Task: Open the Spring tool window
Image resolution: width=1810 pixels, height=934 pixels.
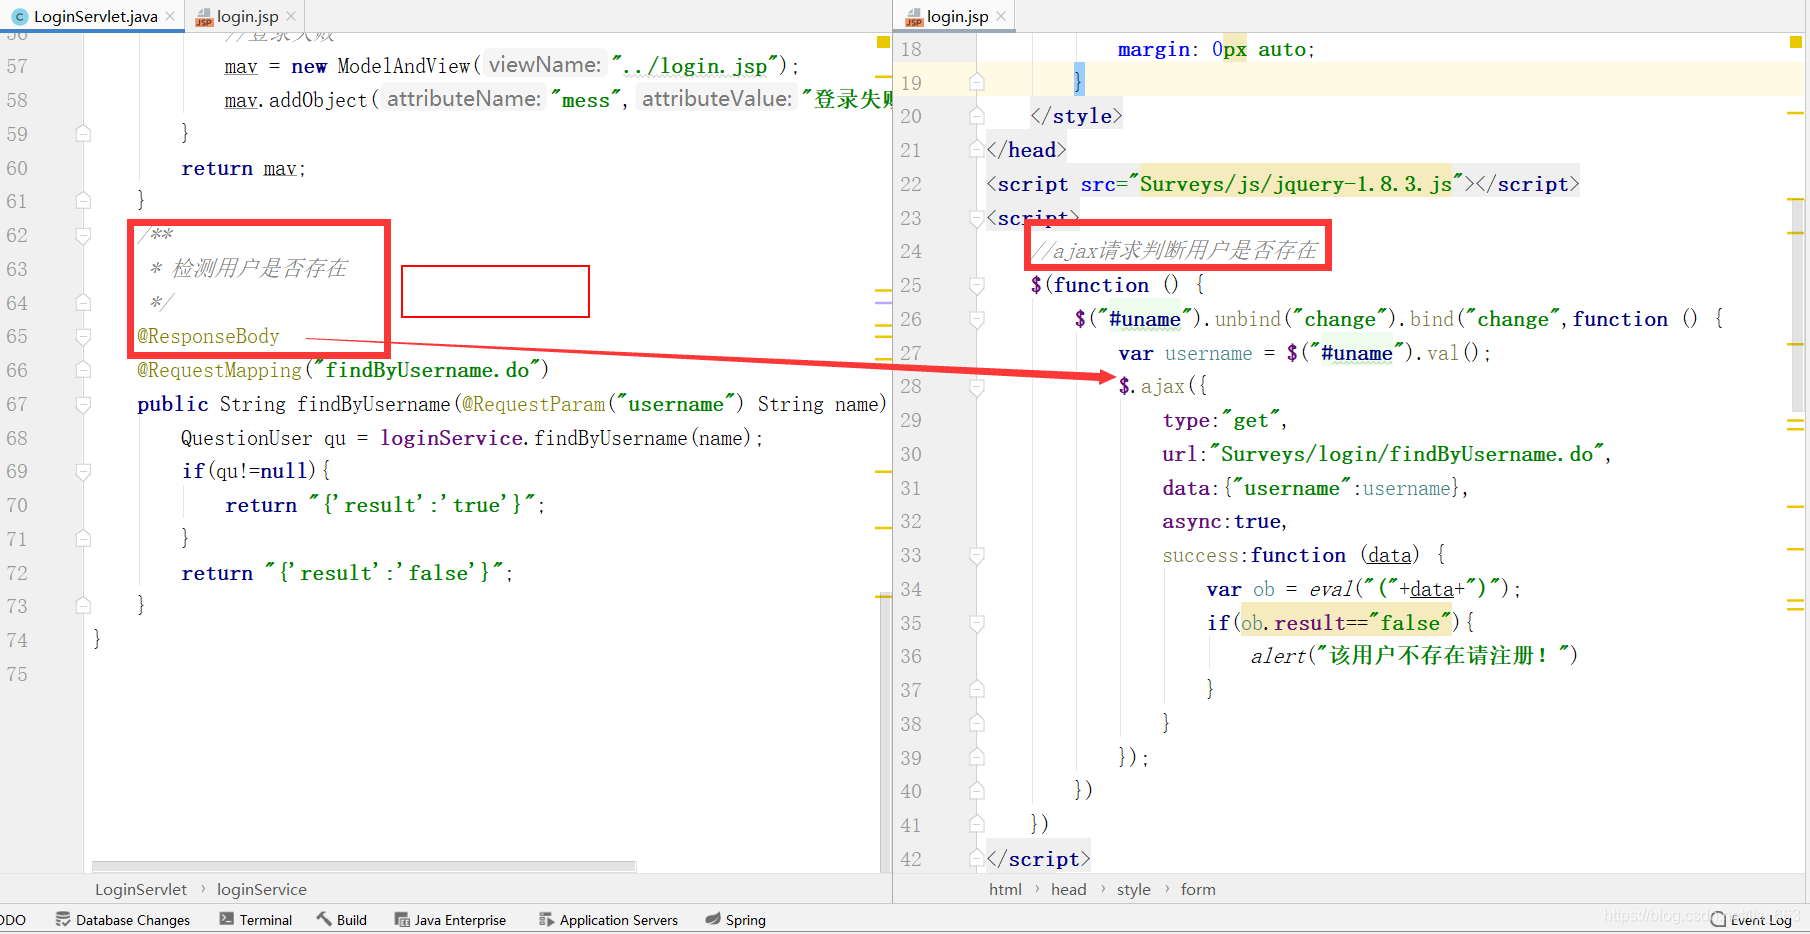Action: pos(735,920)
